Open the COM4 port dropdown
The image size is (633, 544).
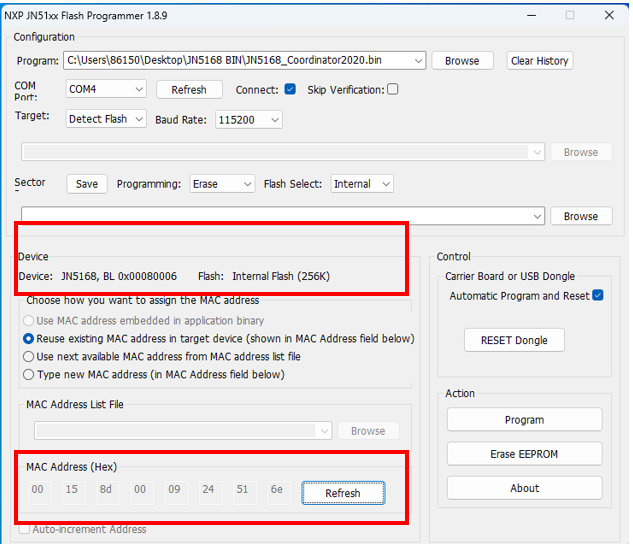(x=106, y=89)
